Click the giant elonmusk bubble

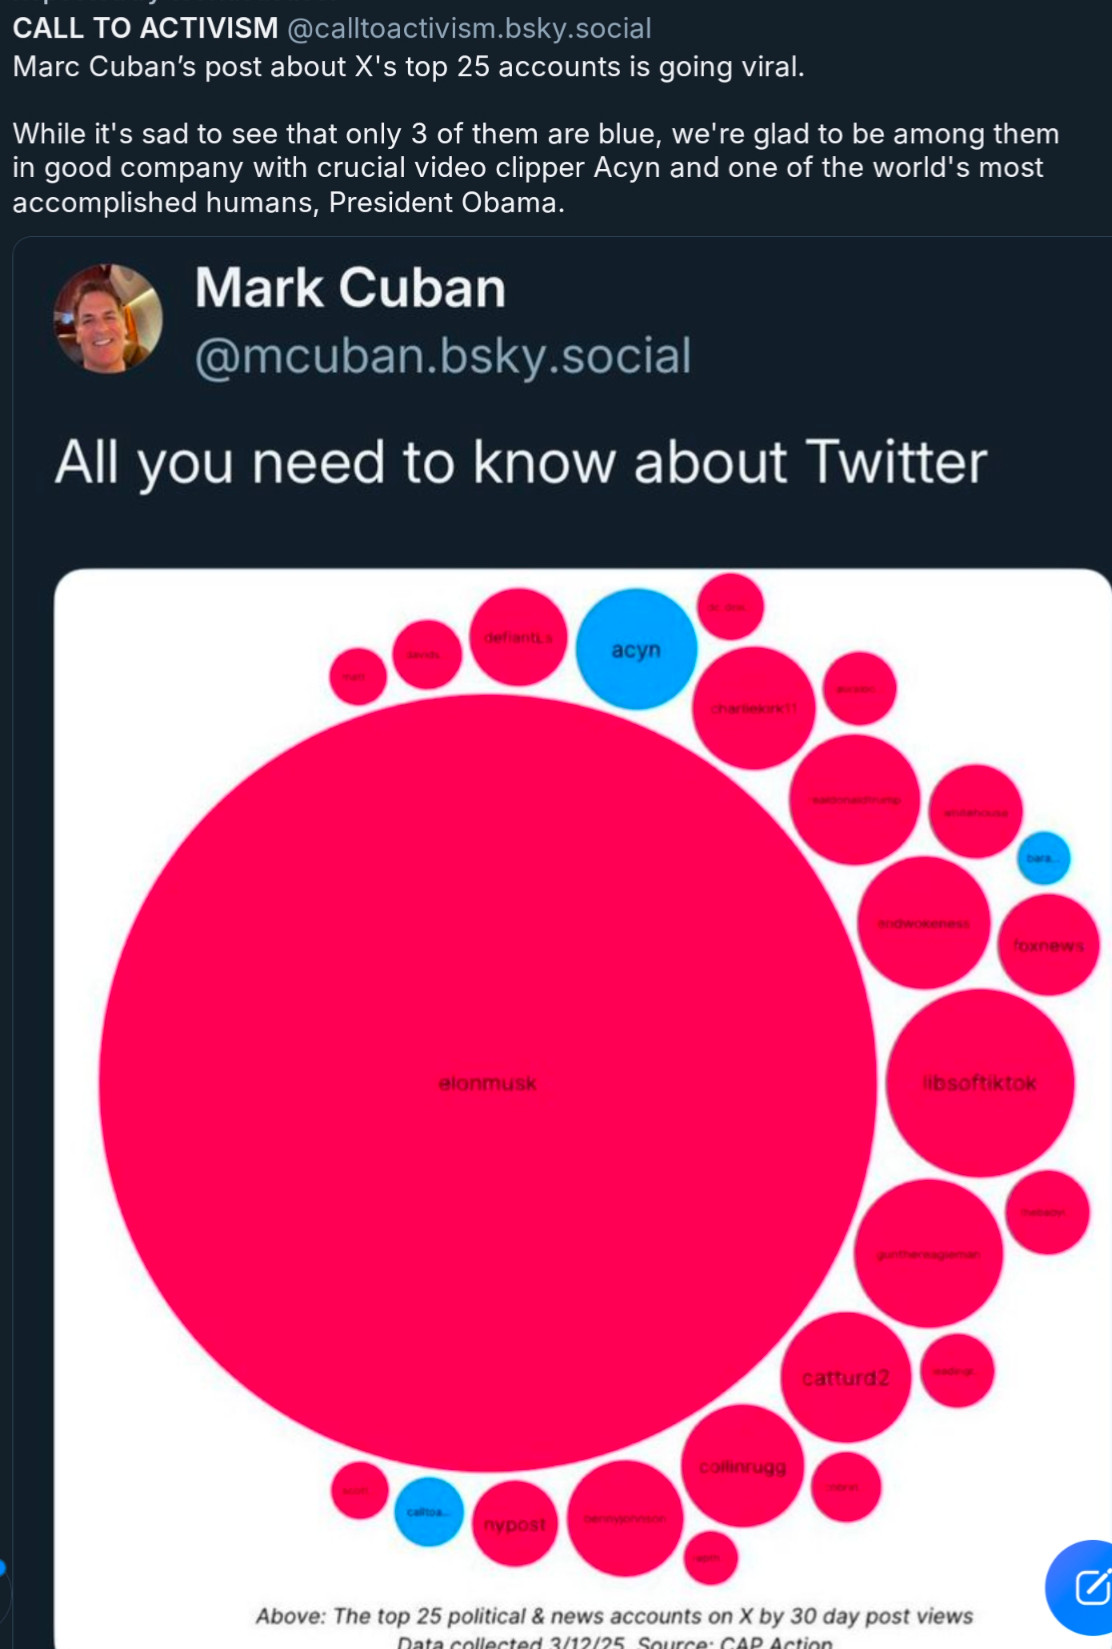[x=488, y=1083]
